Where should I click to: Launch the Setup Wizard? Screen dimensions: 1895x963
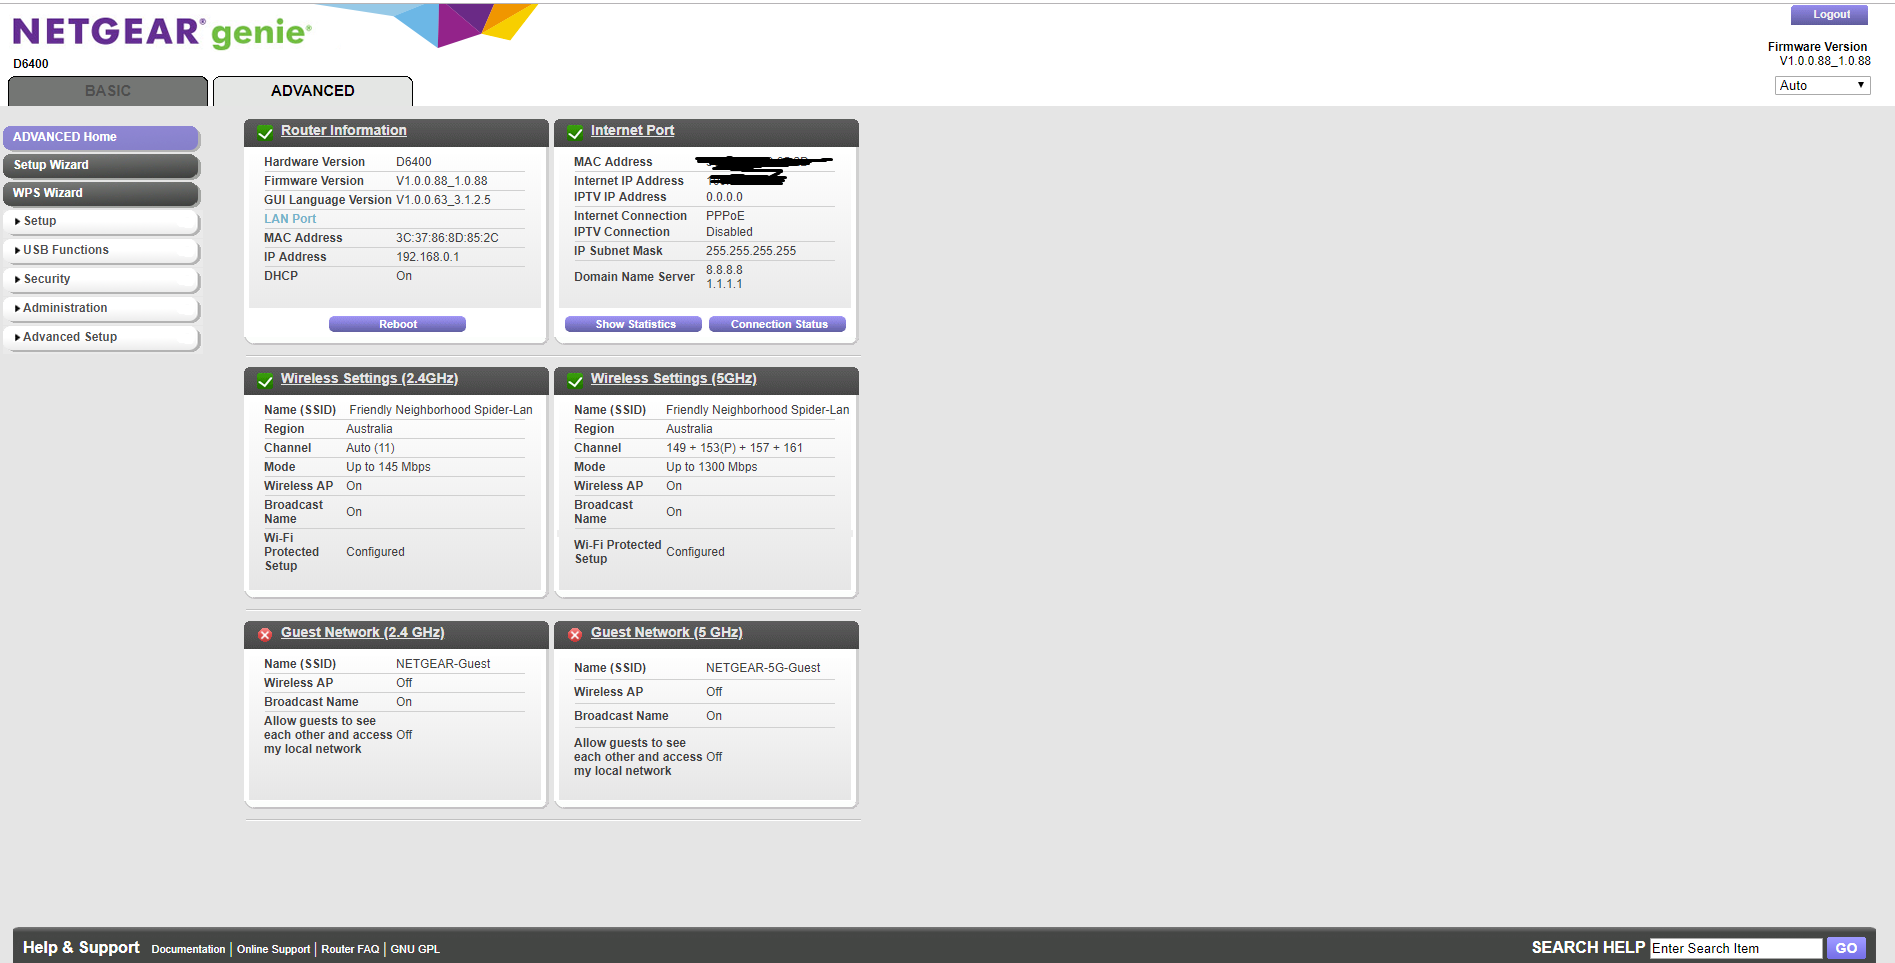point(101,165)
